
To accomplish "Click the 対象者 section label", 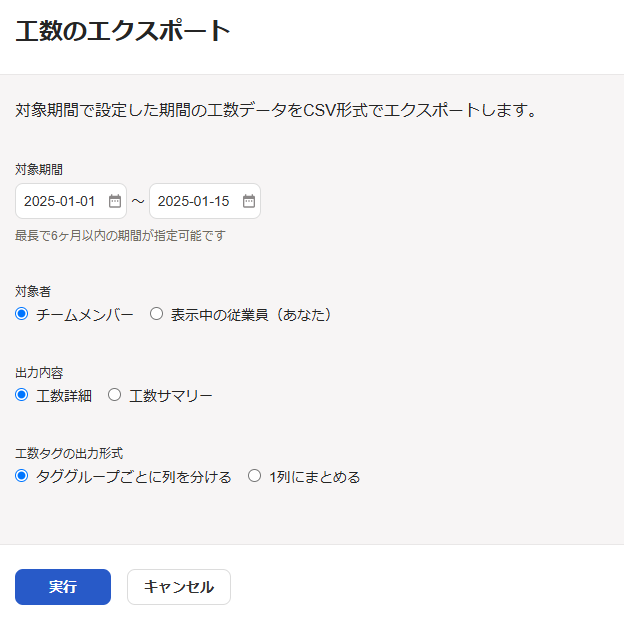I will (x=33, y=291).
